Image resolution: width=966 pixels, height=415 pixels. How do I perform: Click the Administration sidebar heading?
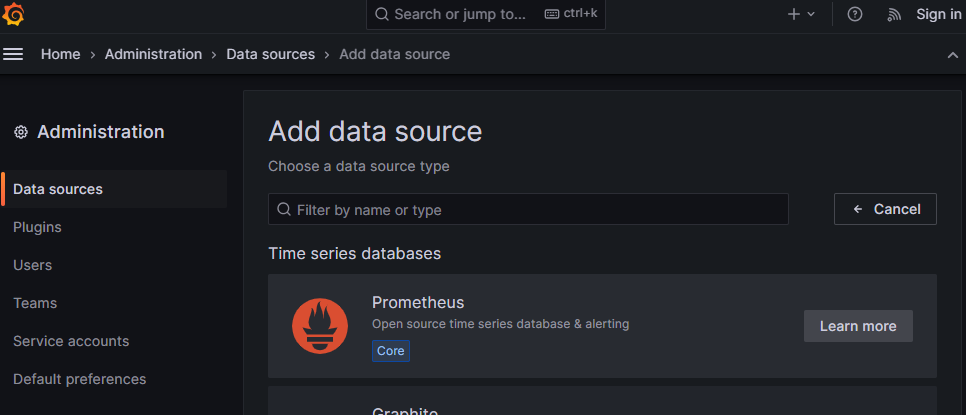101,132
